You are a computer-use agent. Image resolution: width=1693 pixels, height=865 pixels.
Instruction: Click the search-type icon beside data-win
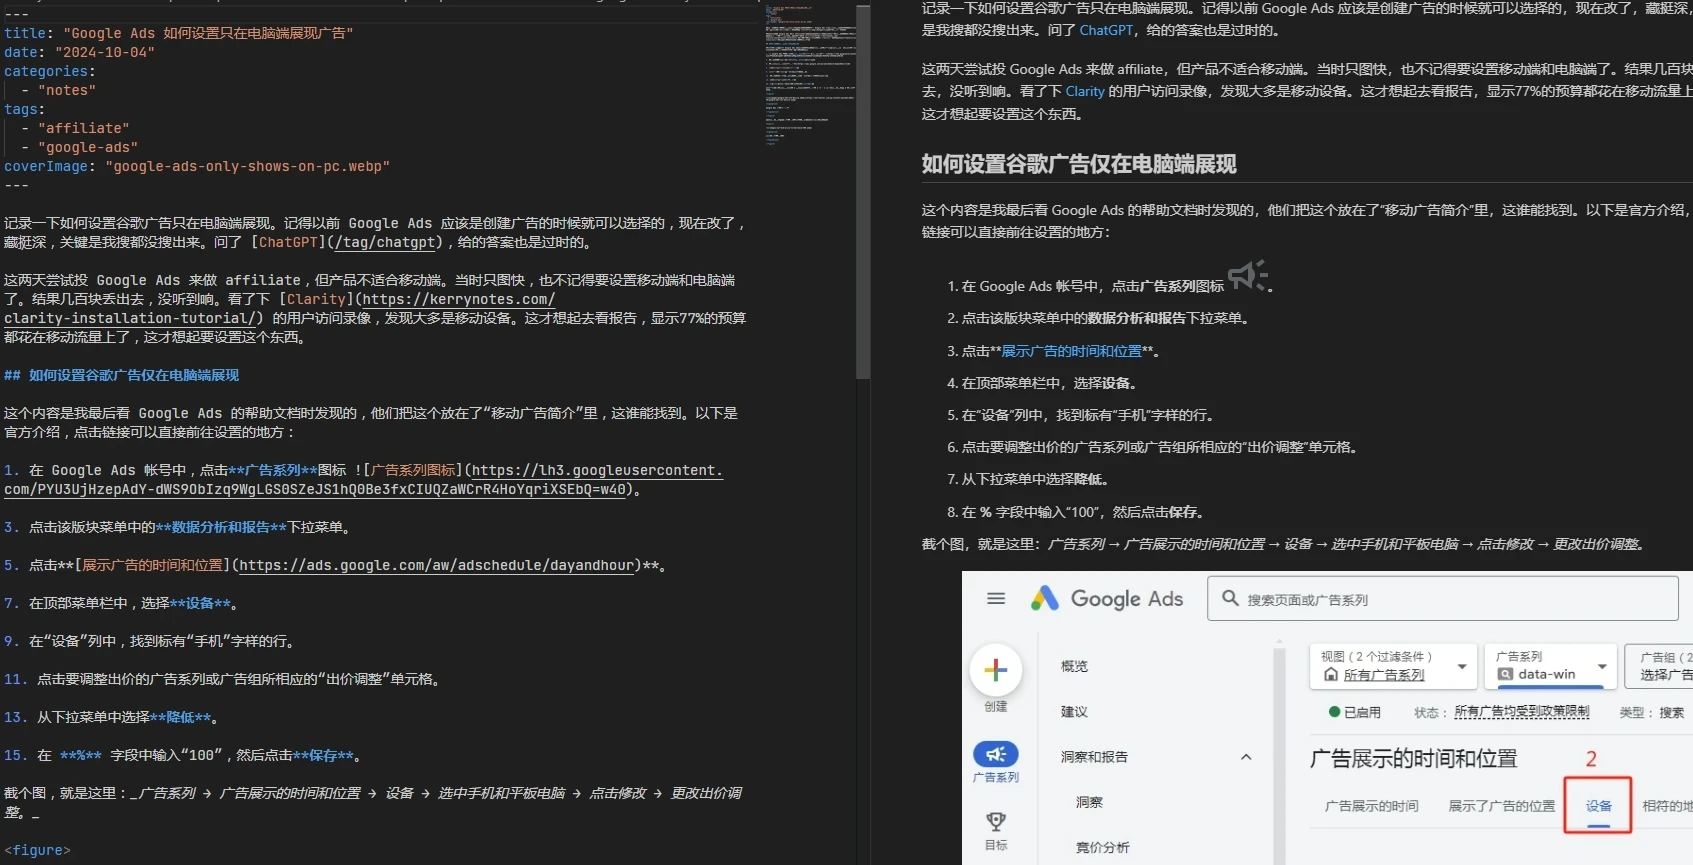click(1505, 675)
